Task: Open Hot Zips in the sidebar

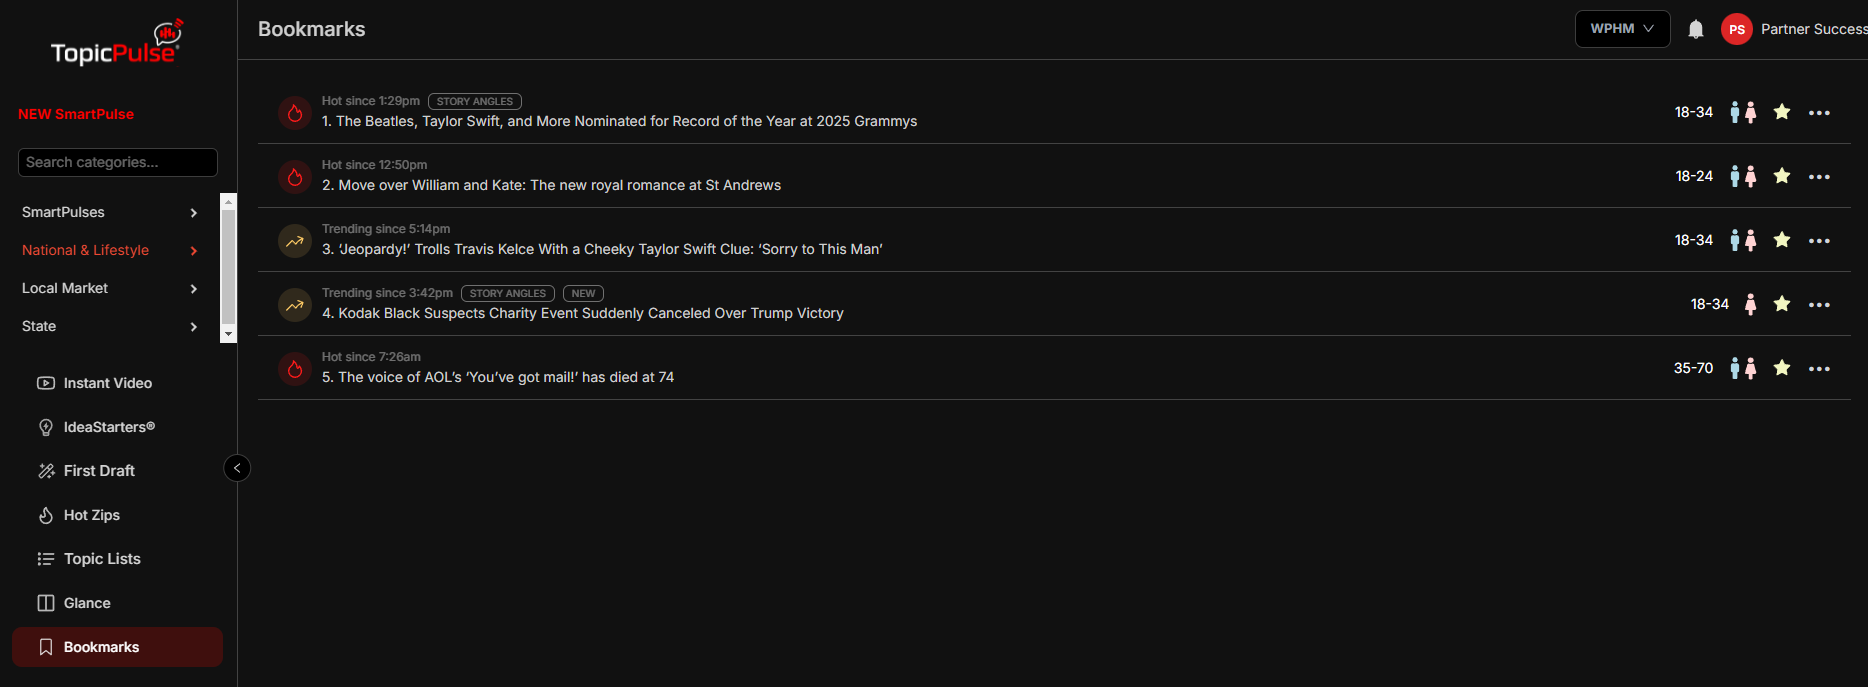Action: (91, 515)
